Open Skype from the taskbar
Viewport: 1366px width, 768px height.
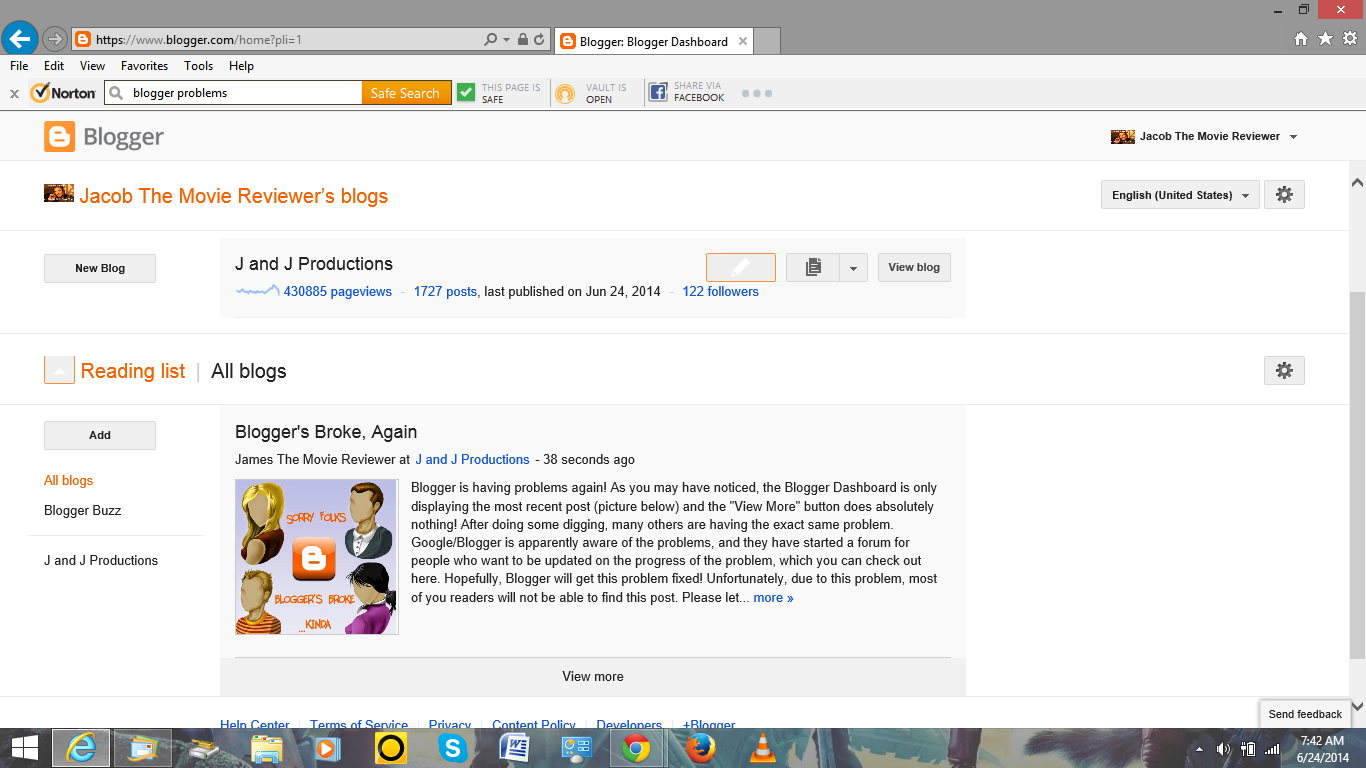click(452, 748)
